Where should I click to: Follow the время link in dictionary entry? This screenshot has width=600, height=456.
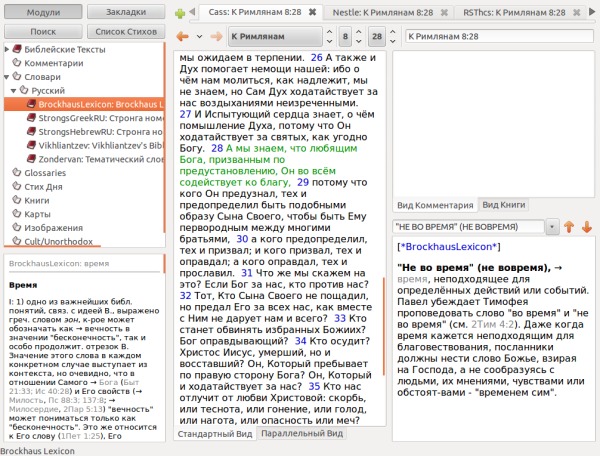[412, 279]
